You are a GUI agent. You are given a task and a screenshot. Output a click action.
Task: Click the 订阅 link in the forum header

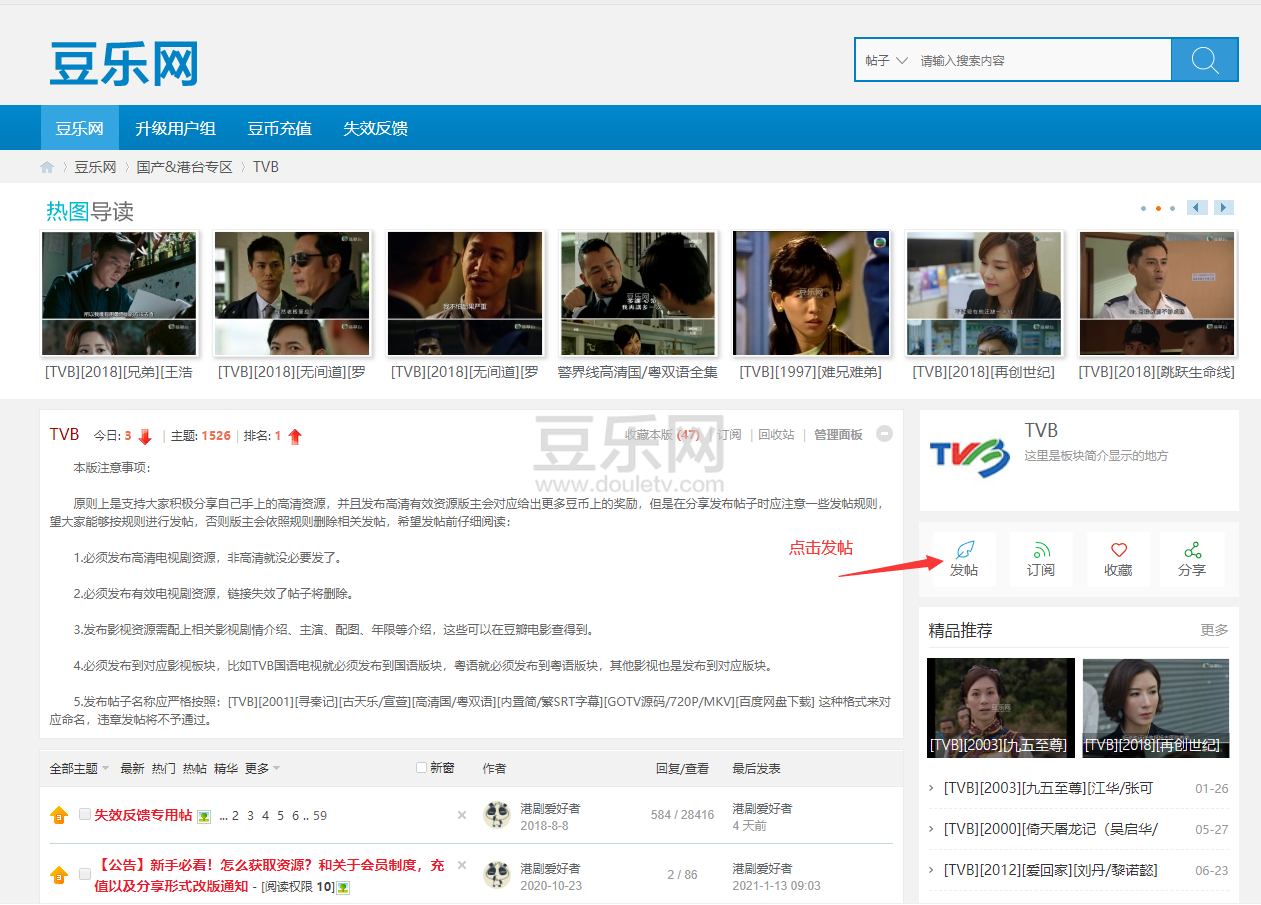tap(729, 434)
